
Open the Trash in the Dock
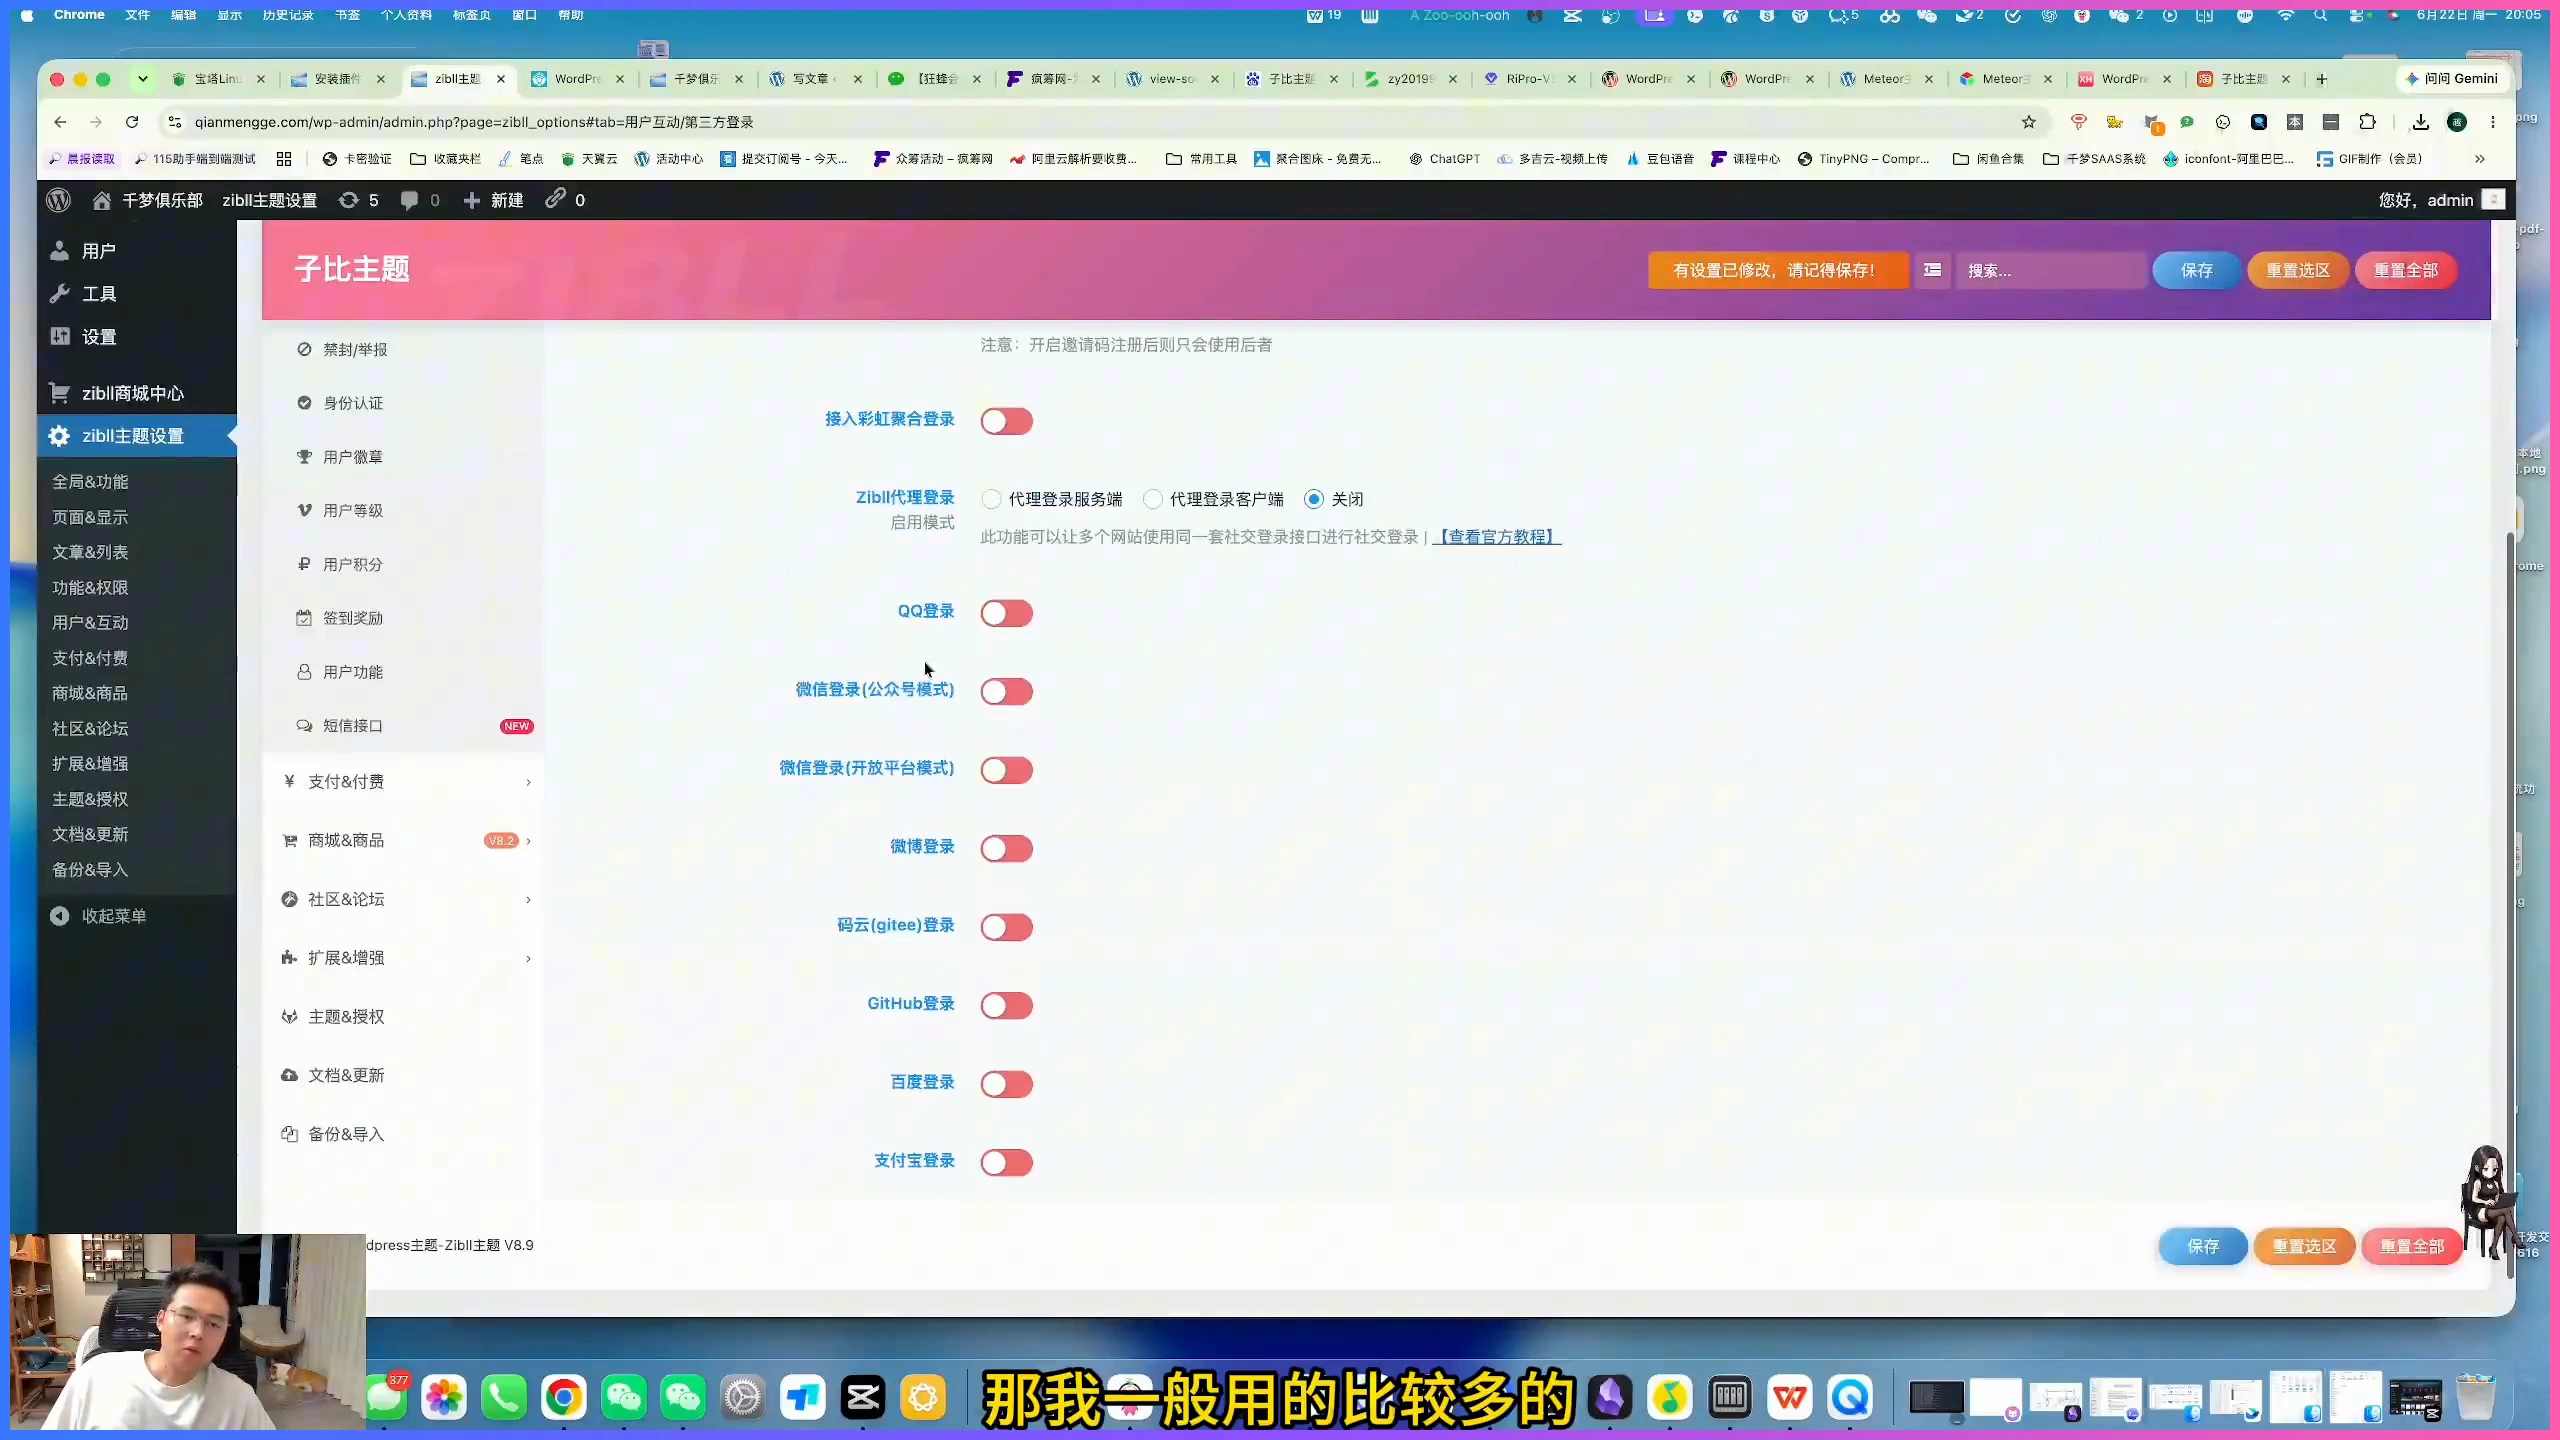coord(2476,1397)
